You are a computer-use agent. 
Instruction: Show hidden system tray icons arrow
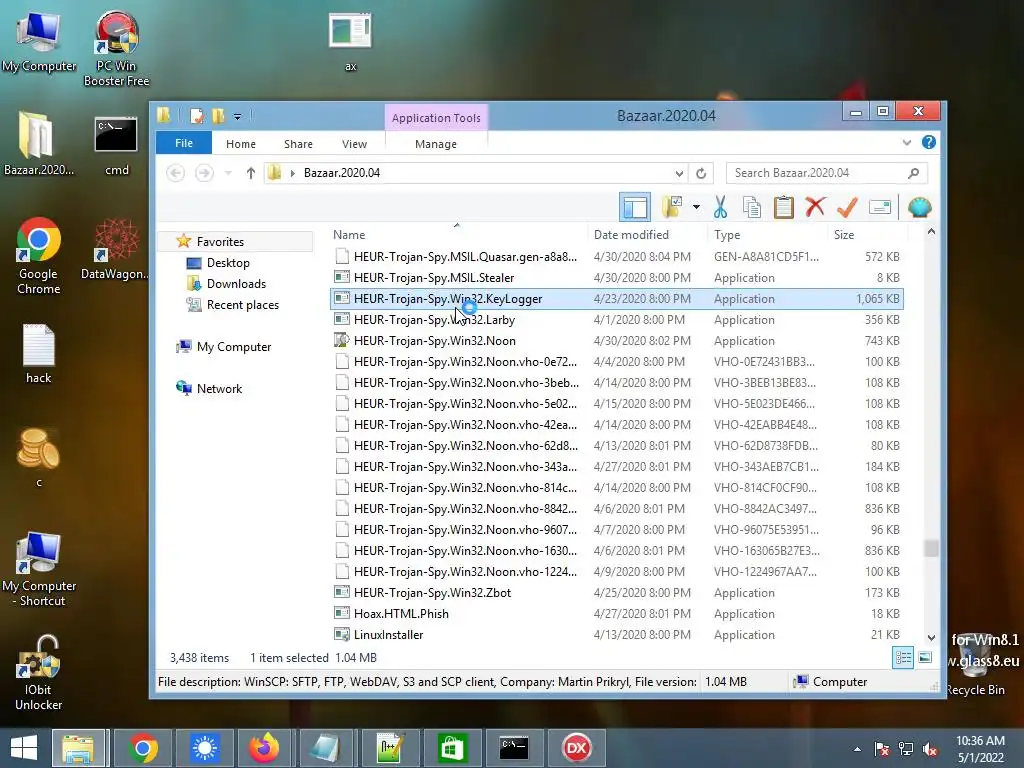[x=857, y=749]
